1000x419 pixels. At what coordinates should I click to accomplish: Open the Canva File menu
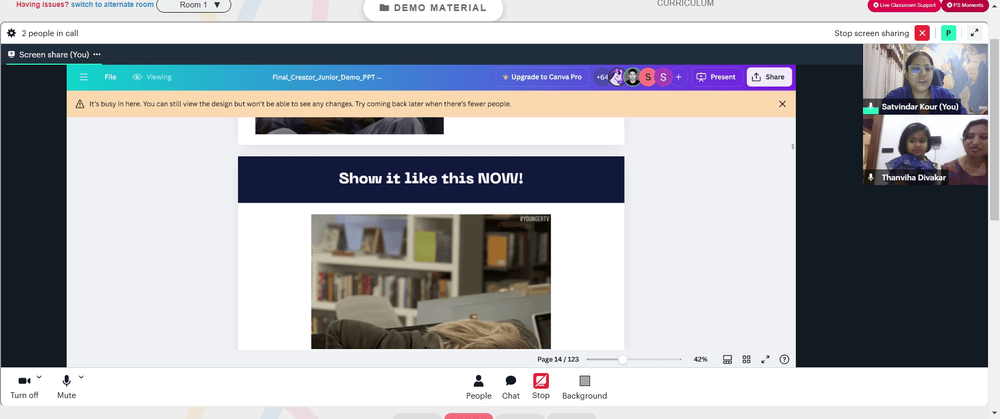click(110, 77)
